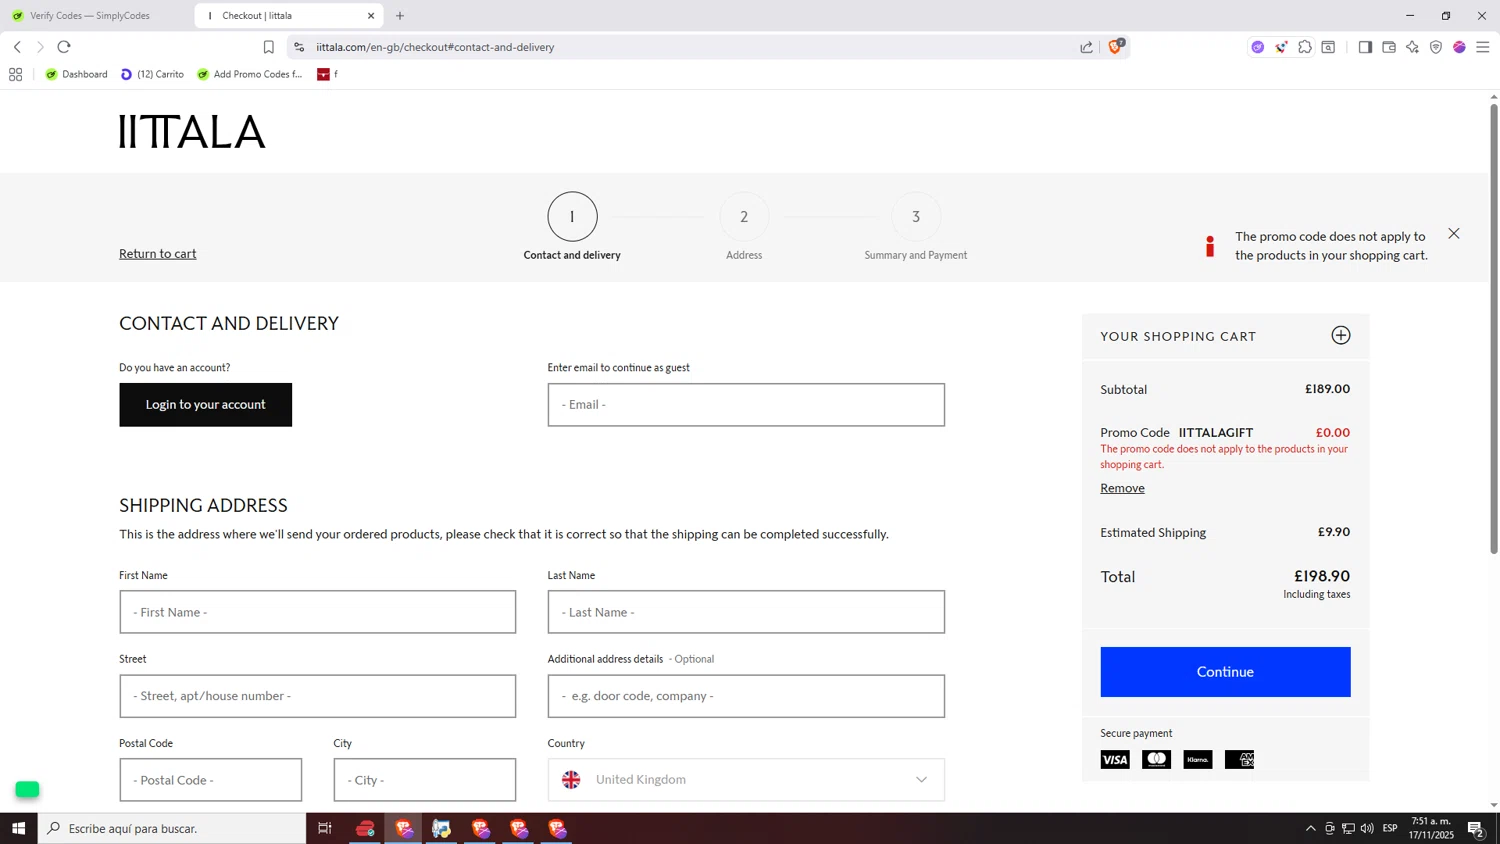The width and height of the screenshot is (1500, 844).
Task: Focus the City field
Action: tap(425, 780)
